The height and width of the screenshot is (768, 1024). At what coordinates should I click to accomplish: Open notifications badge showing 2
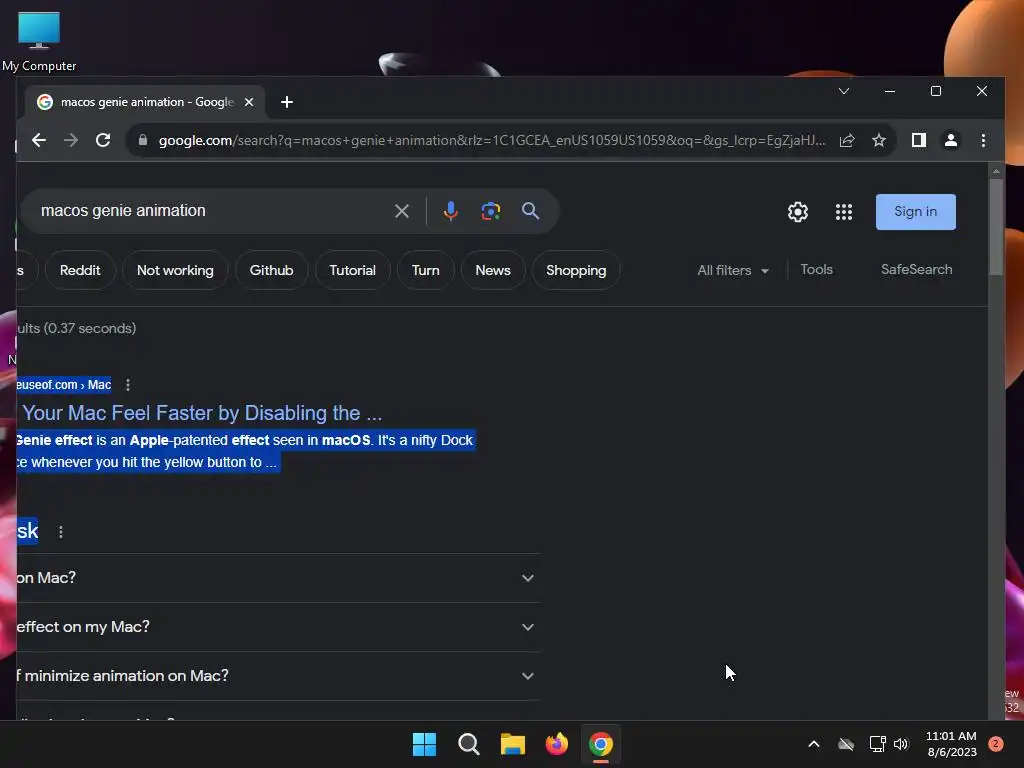pyautogui.click(x=996, y=744)
